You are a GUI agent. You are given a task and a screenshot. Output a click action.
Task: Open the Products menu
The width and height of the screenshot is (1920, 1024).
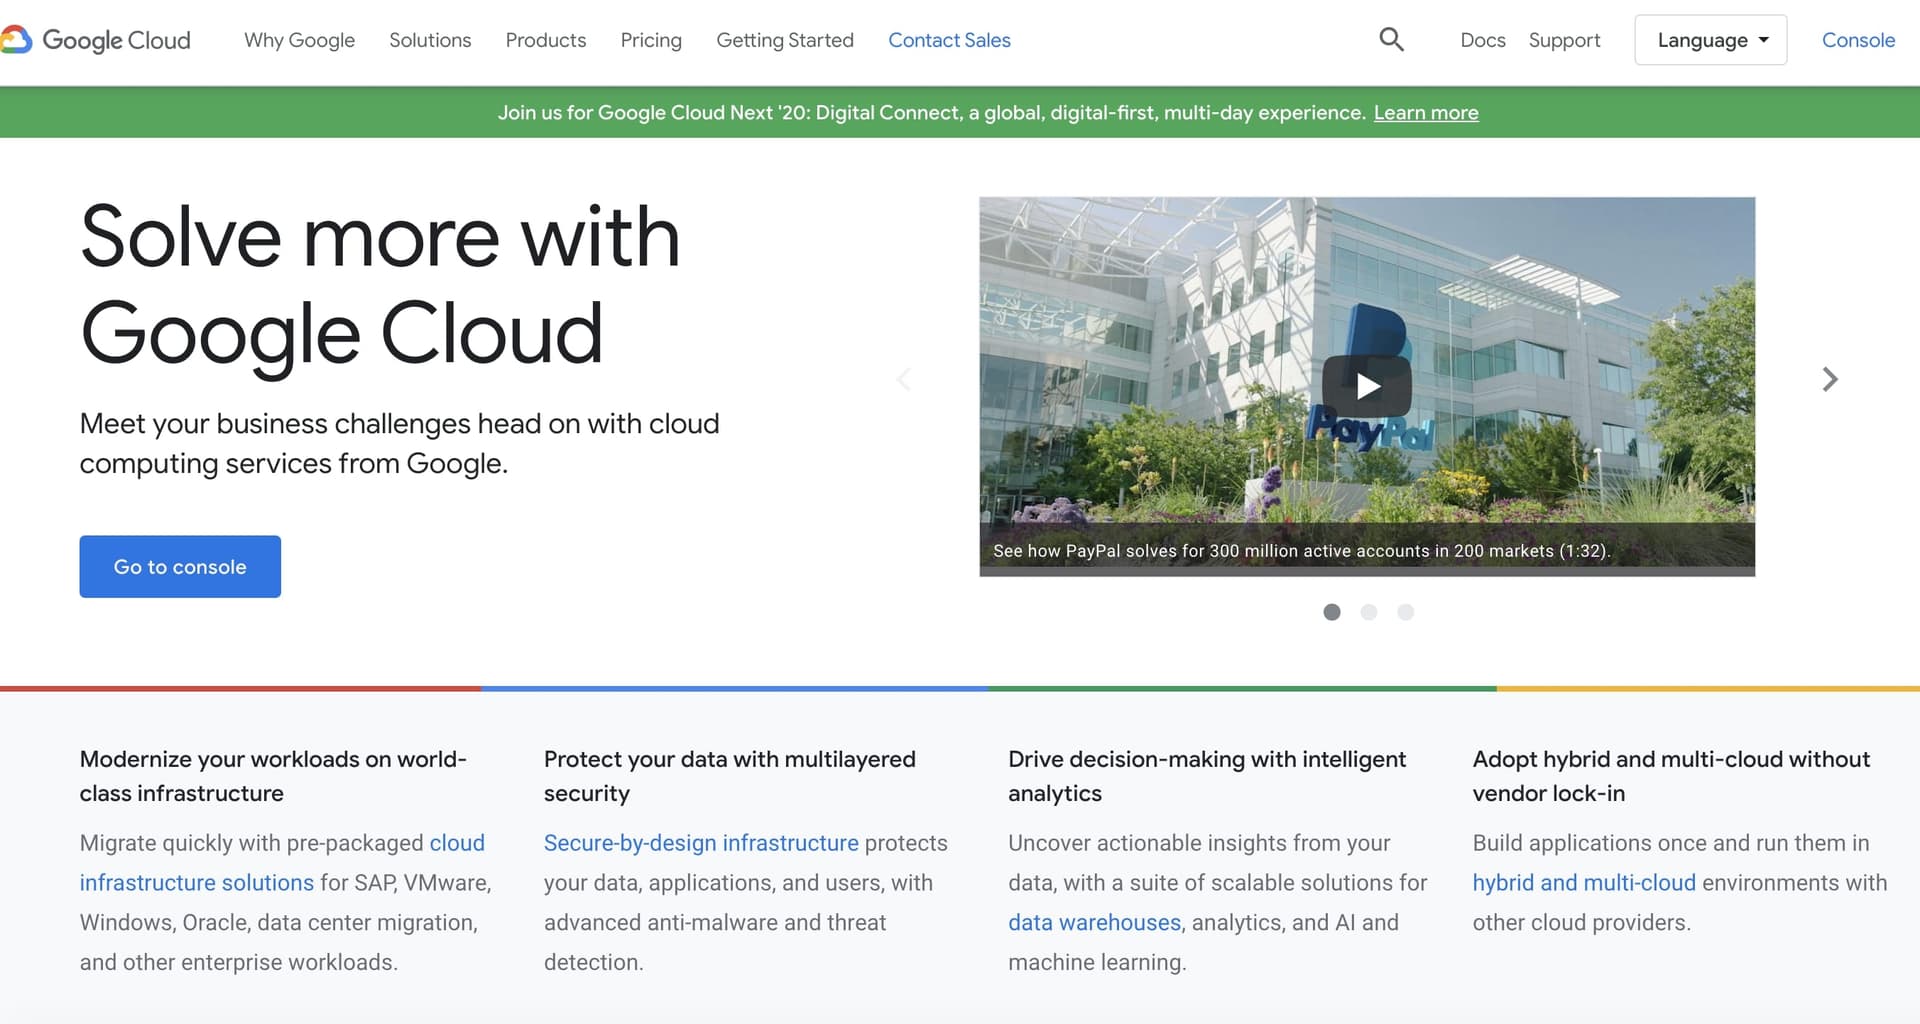click(546, 40)
